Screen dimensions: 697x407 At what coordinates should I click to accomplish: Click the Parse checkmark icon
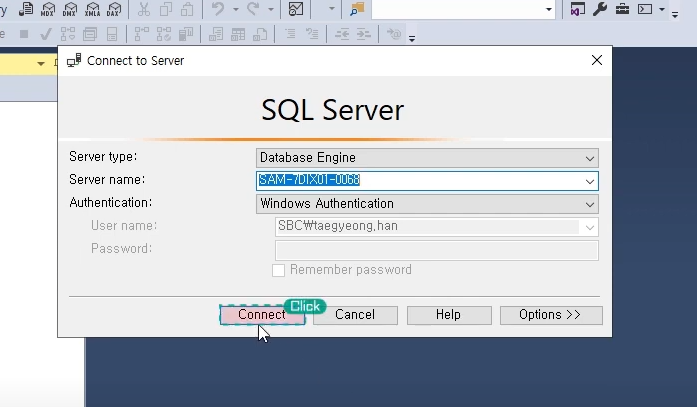pyautogui.click(x=45, y=34)
